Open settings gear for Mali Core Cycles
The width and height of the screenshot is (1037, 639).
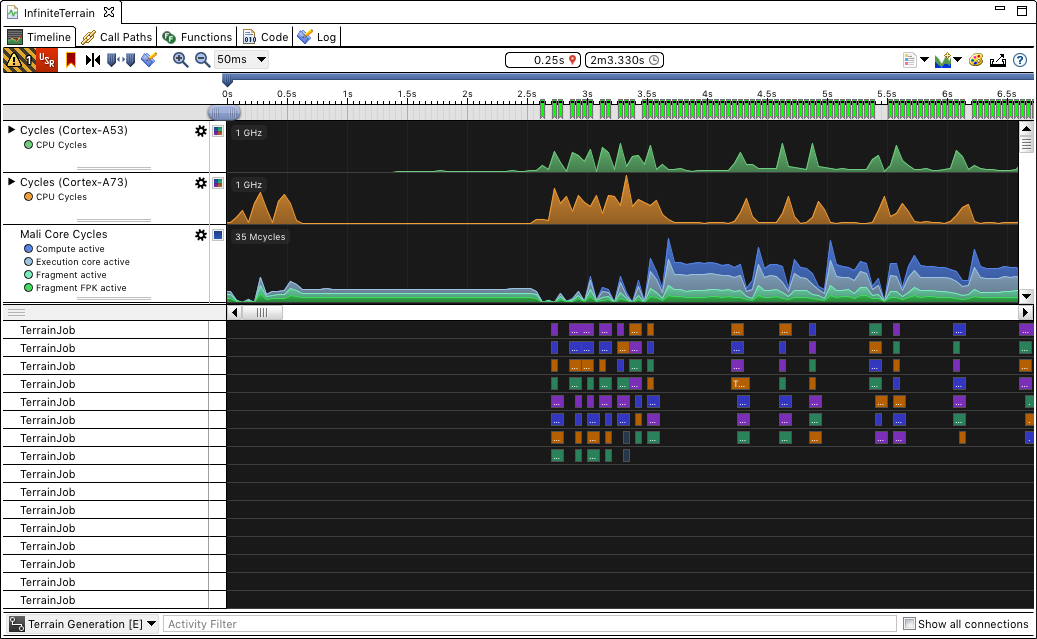click(201, 235)
